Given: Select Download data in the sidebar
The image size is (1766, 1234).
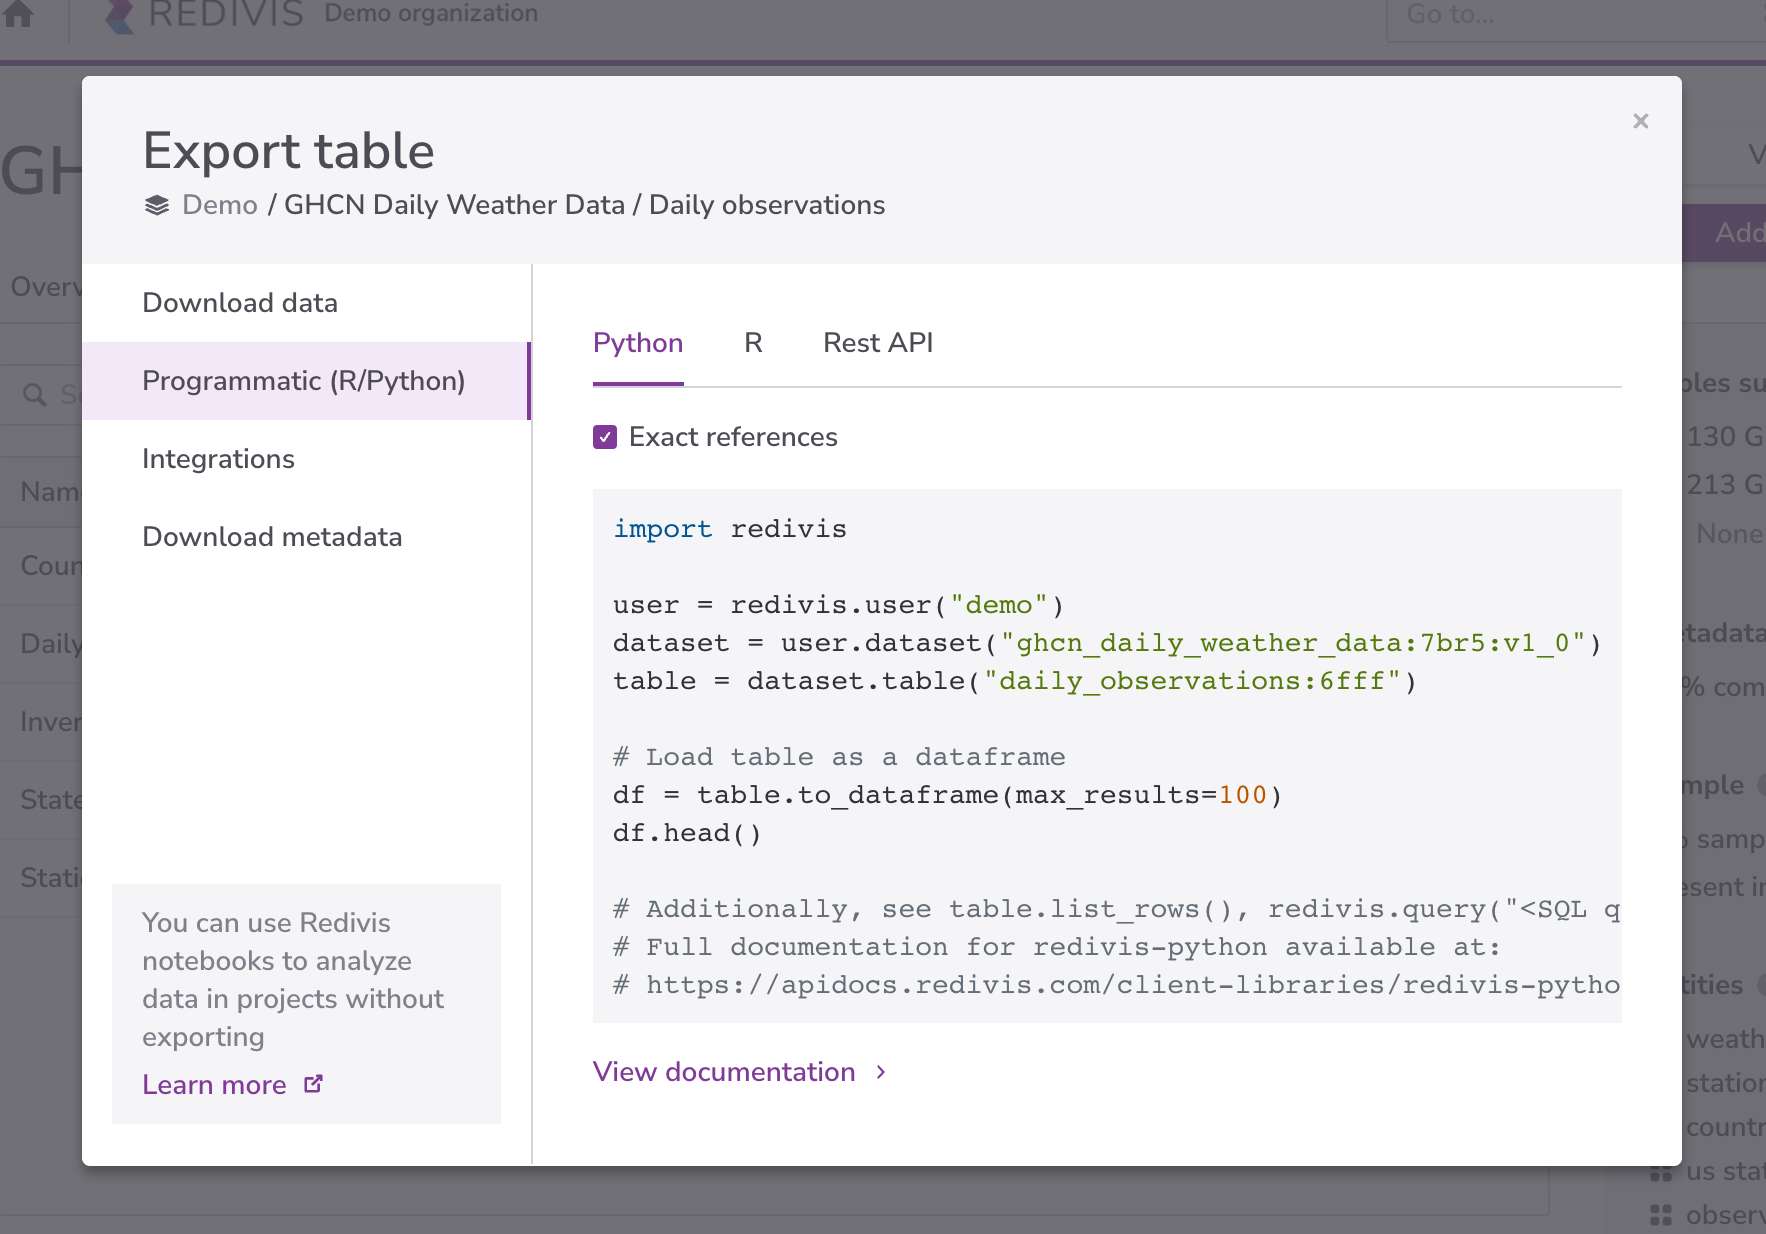Looking at the screenshot, I should pyautogui.click(x=240, y=303).
